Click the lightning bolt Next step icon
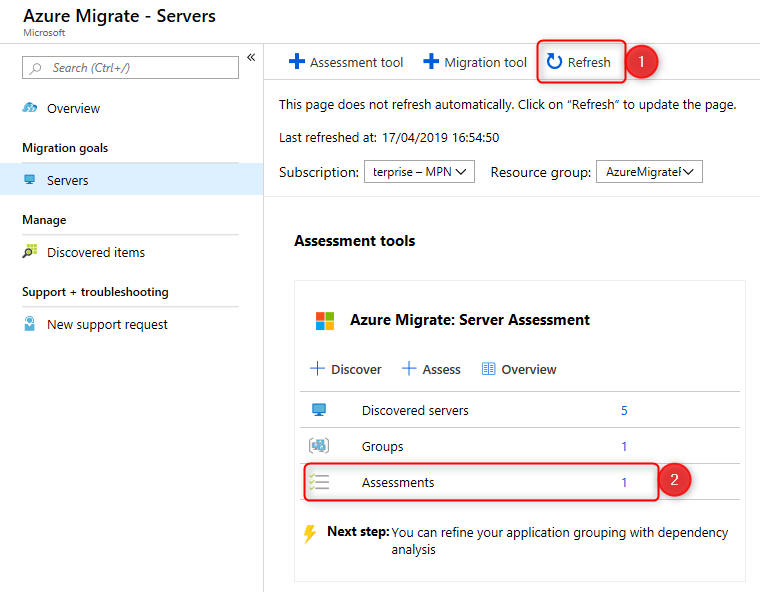 (x=310, y=534)
